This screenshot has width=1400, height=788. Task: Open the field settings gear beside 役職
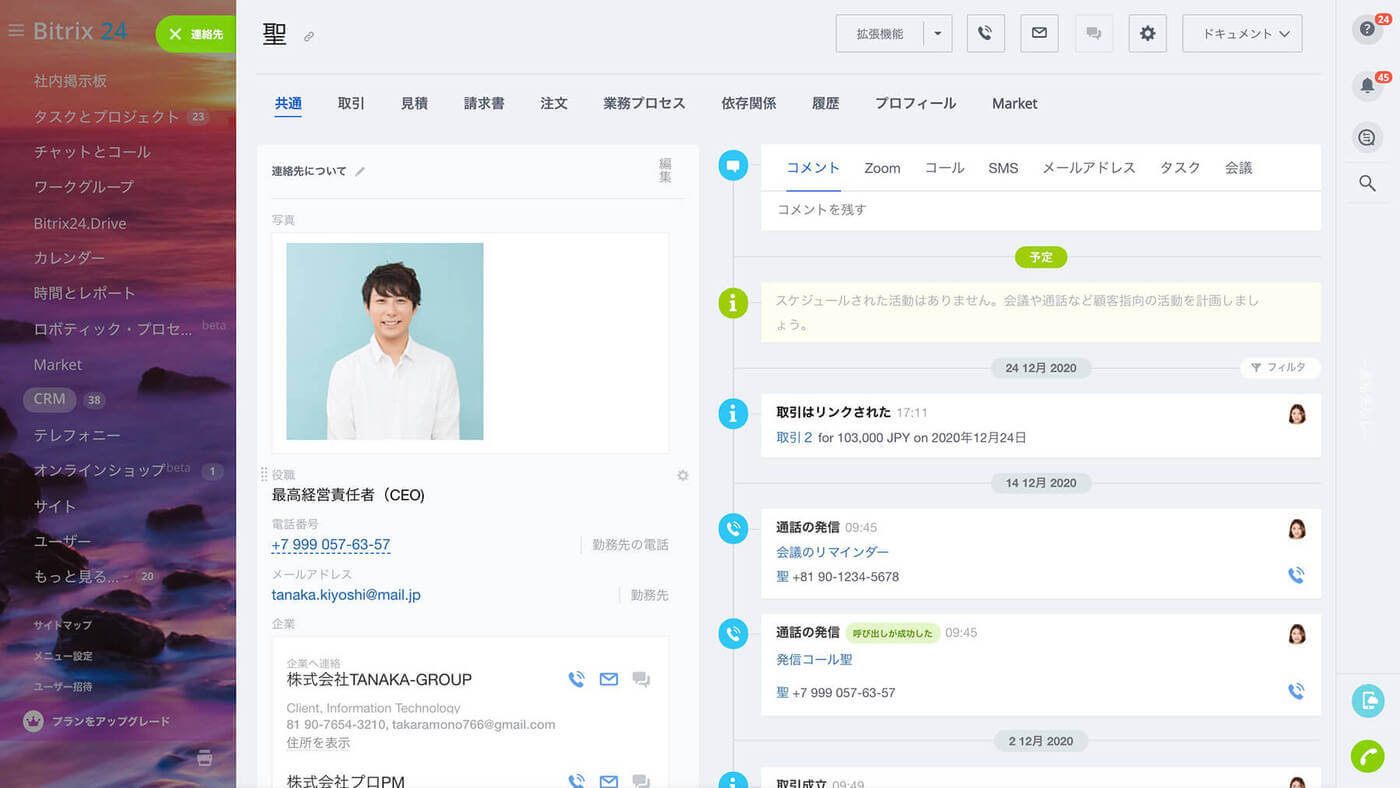pos(683,475)
